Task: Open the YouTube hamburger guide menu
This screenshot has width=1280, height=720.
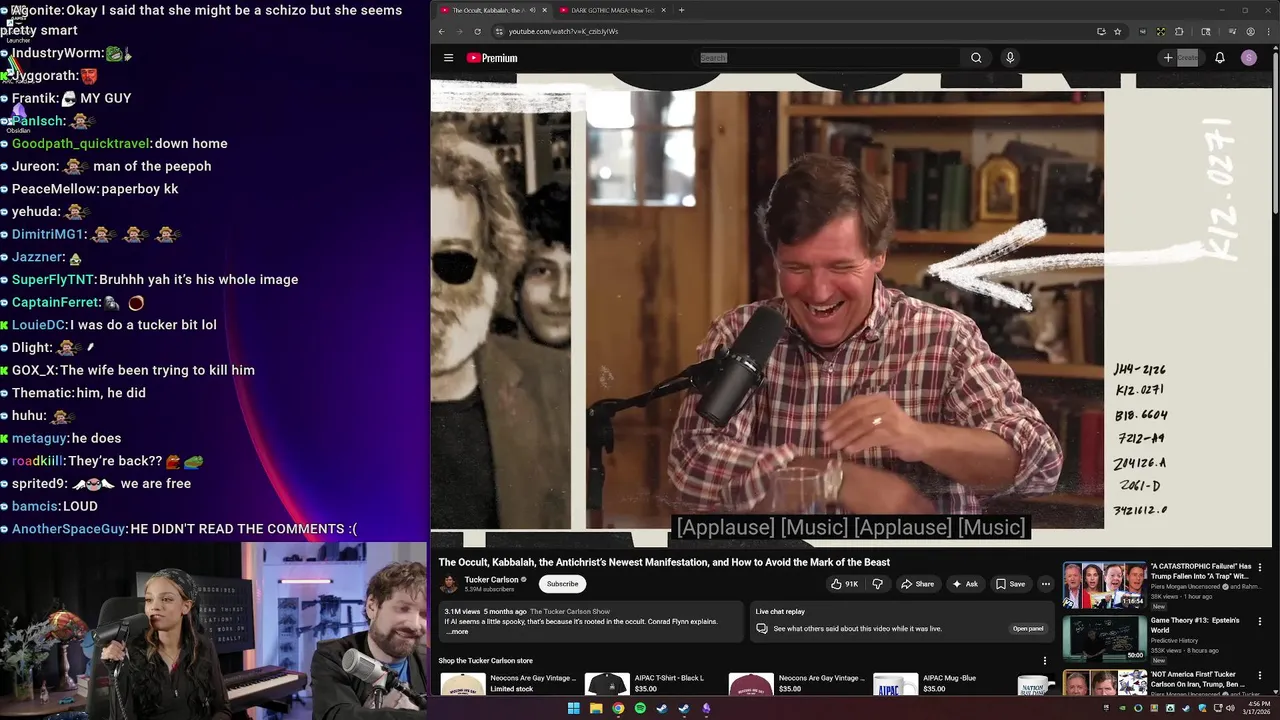Action: (x=448, y=58)
